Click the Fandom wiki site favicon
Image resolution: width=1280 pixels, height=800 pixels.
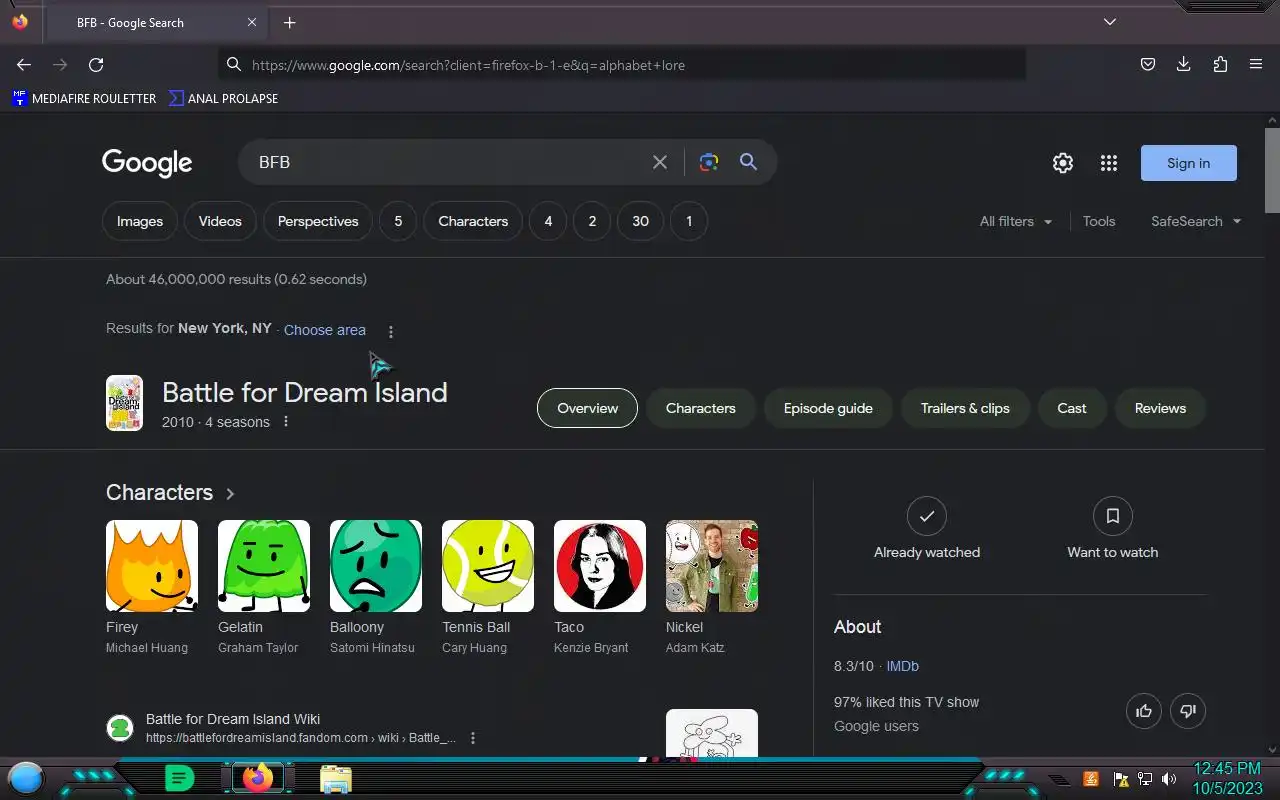[120, 728]
